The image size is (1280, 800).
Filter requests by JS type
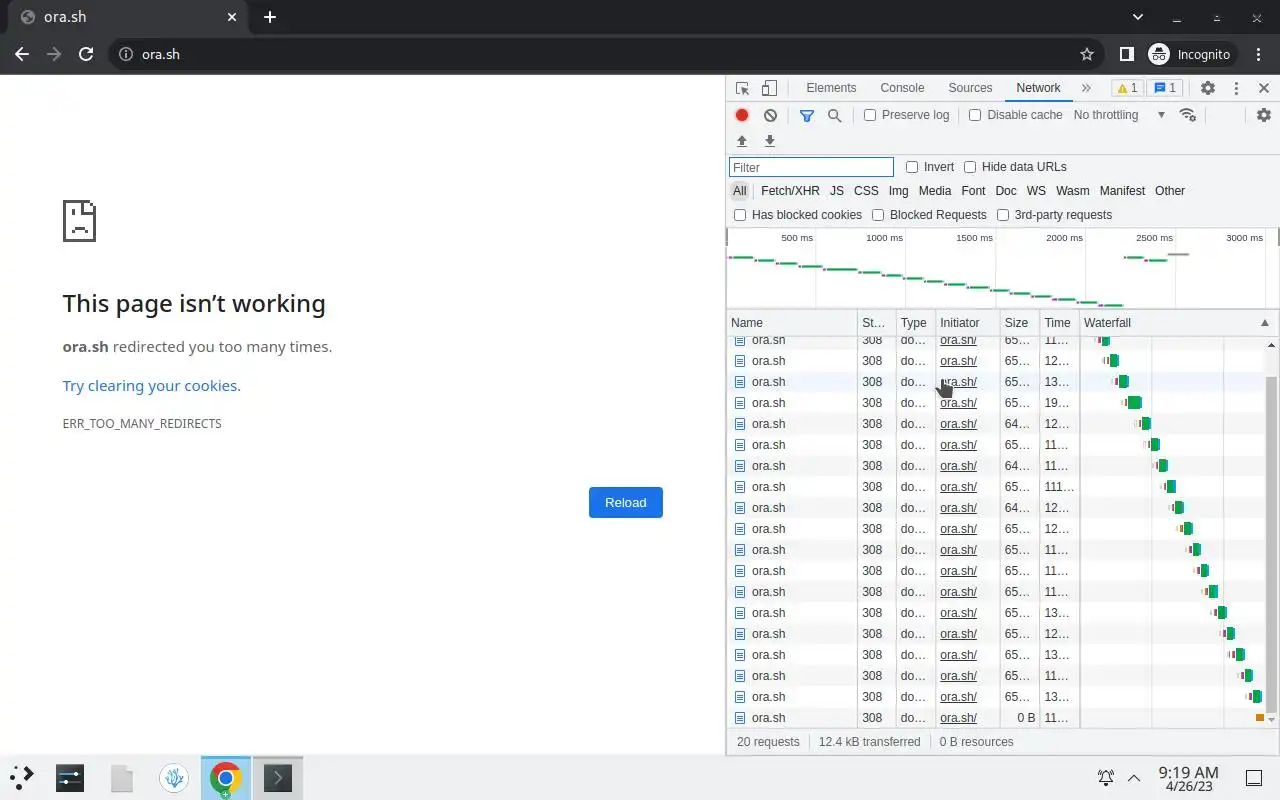pyautogui.click(x=837, y=191)
